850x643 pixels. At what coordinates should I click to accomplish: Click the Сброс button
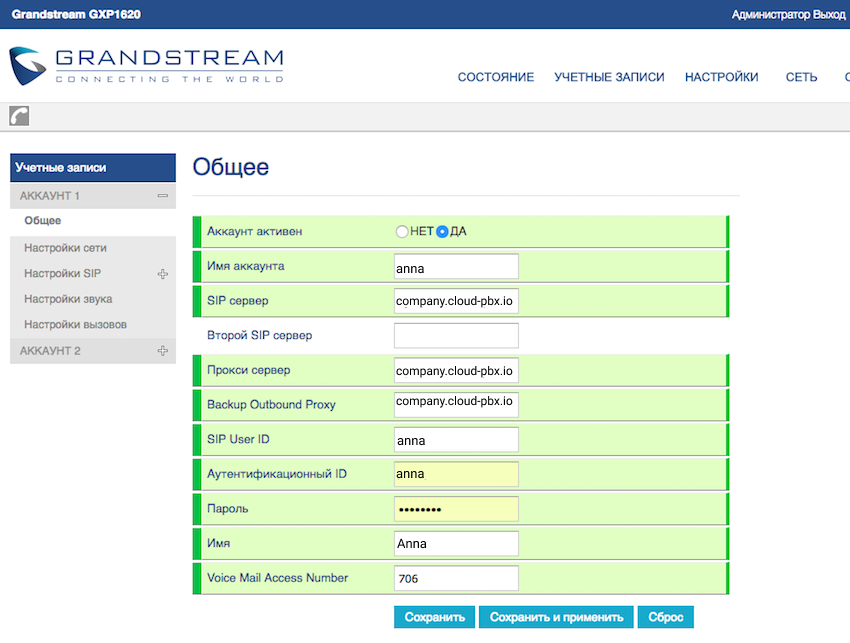[x=666, y=617]
